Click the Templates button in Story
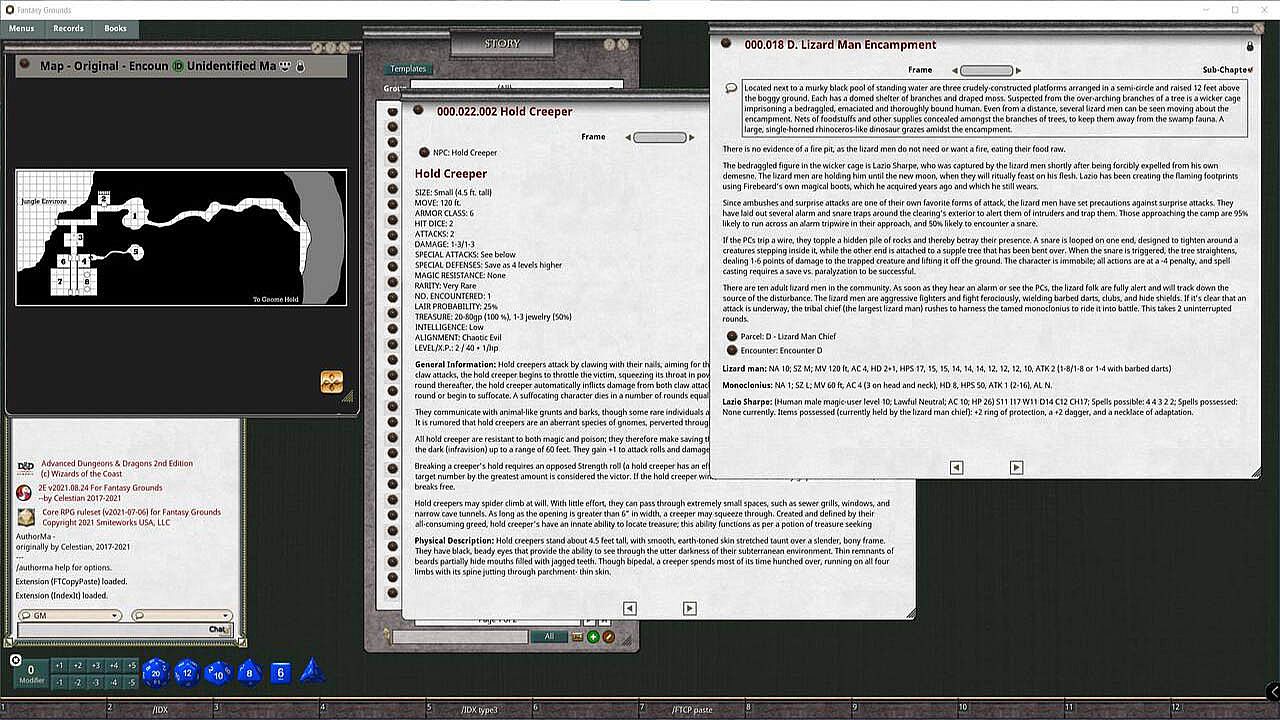This screenshot has width=1280, height=720. pyautogui.click(x=408, y=69)
